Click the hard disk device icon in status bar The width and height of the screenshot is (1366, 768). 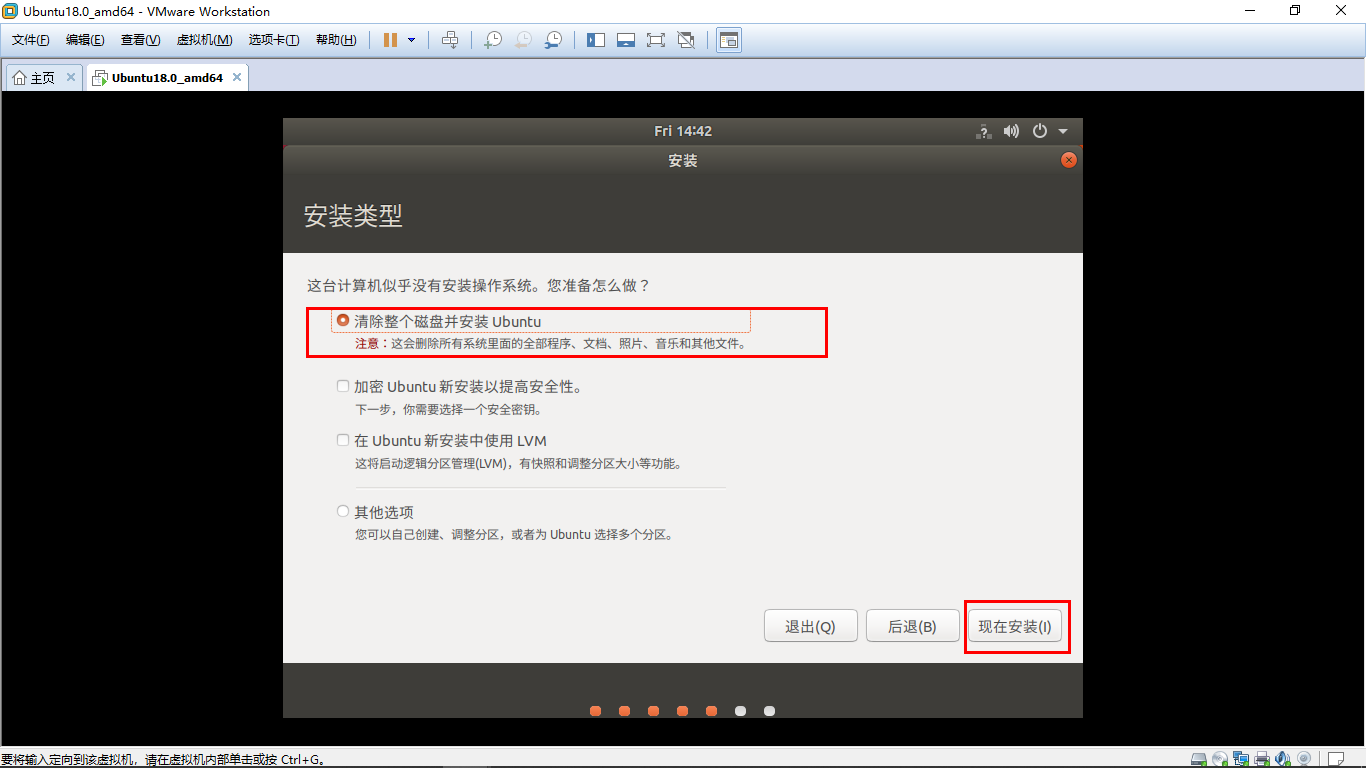(1198, 759)
